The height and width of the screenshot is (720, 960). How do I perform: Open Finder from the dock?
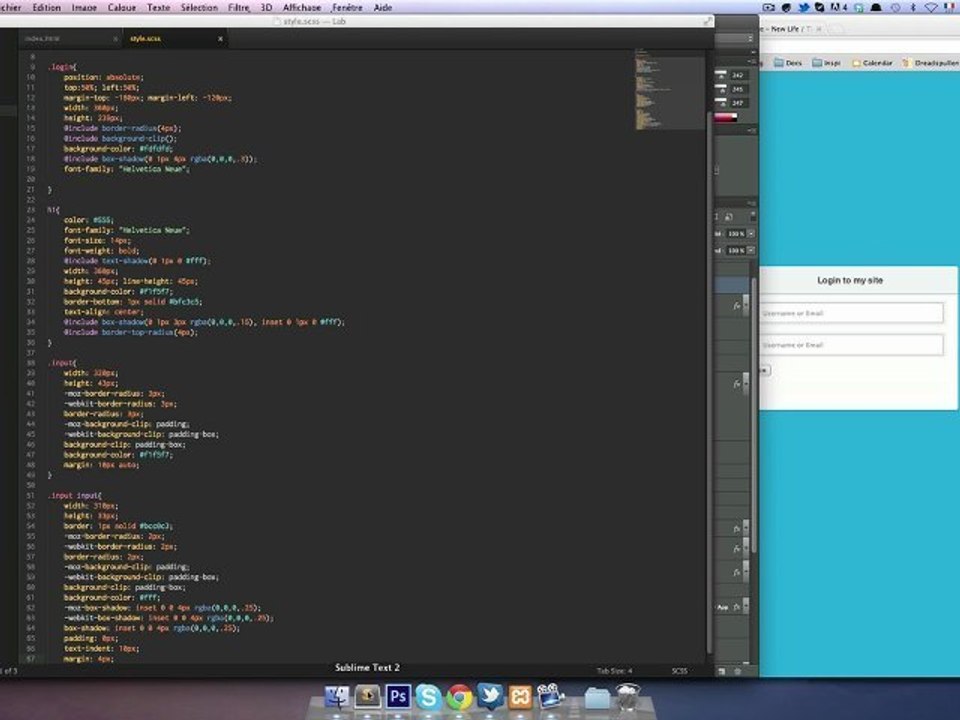[336, 697]
